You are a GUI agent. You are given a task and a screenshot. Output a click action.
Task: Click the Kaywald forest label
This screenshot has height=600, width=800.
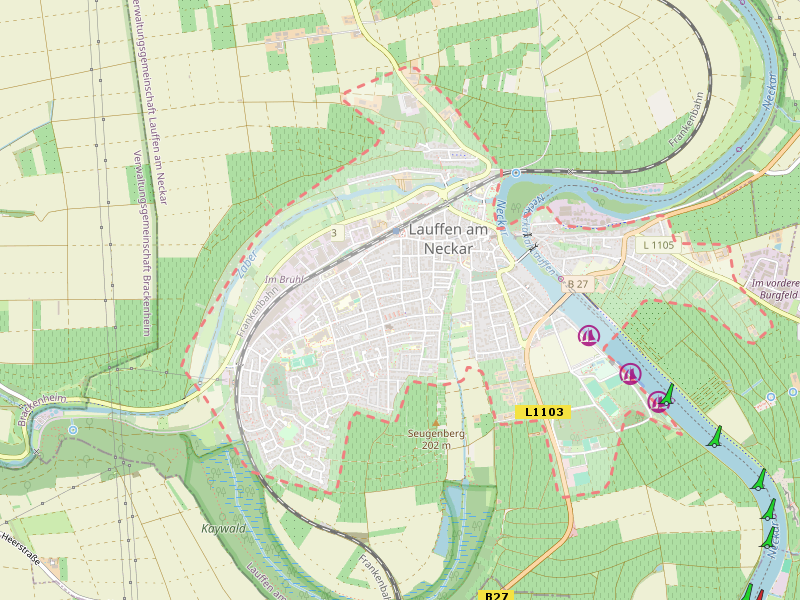[x=223, y=528]
